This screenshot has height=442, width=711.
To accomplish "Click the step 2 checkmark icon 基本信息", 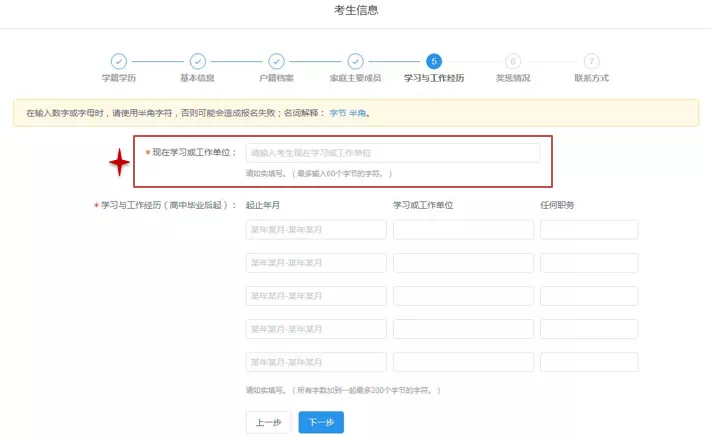I will point(197,61).
